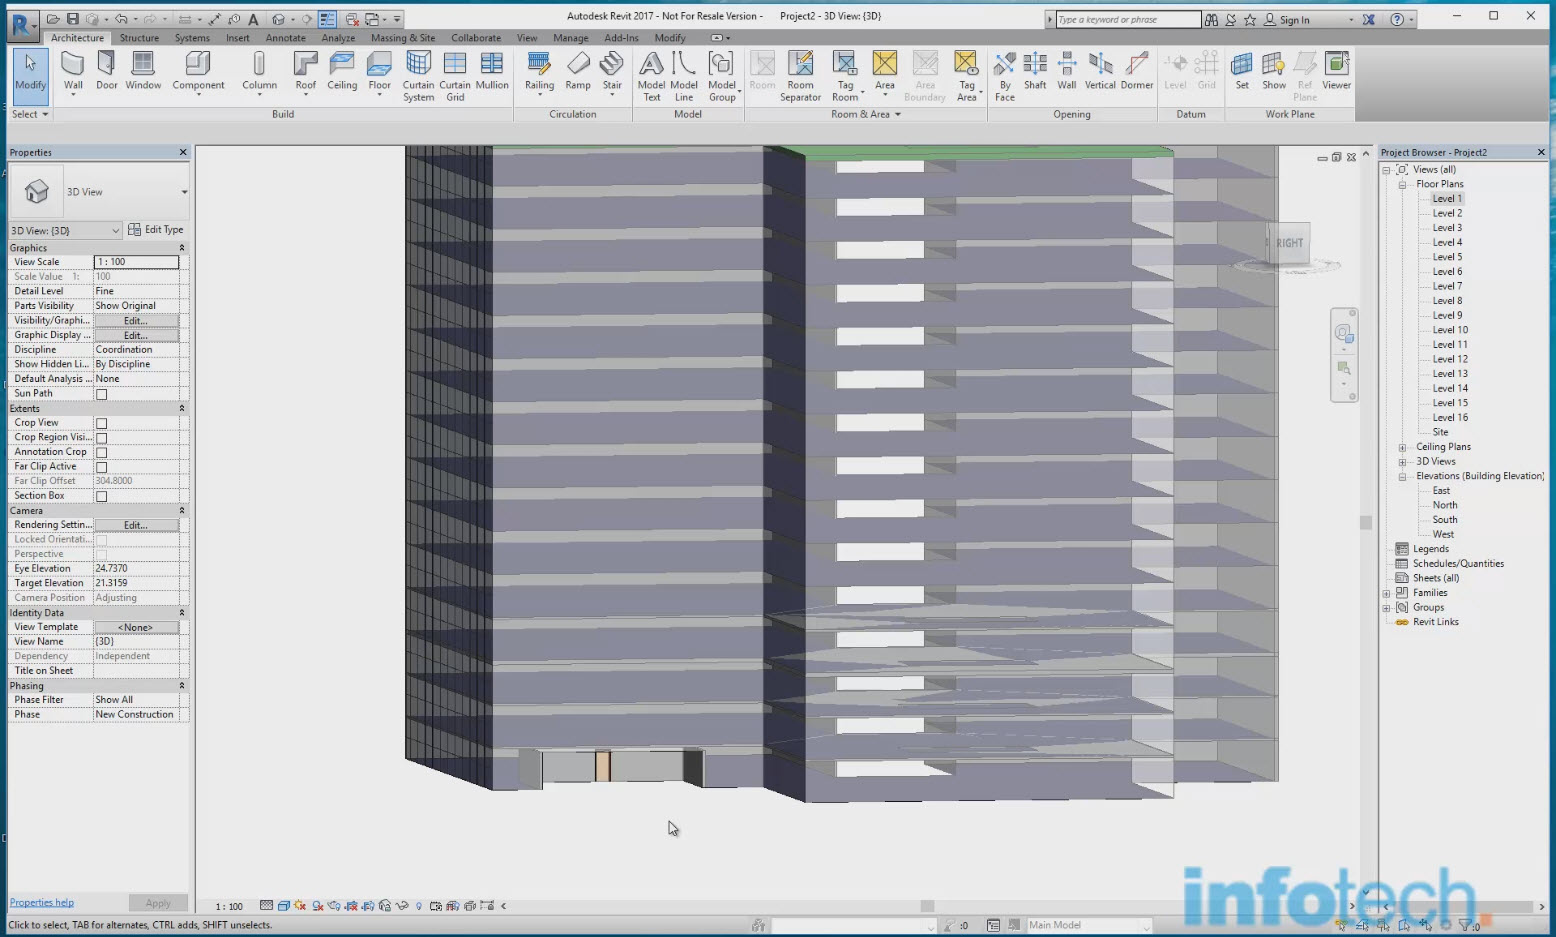The image size is (1556, 937).
Task: Collapse the Extents properties section
Action: tap(181, 409)
